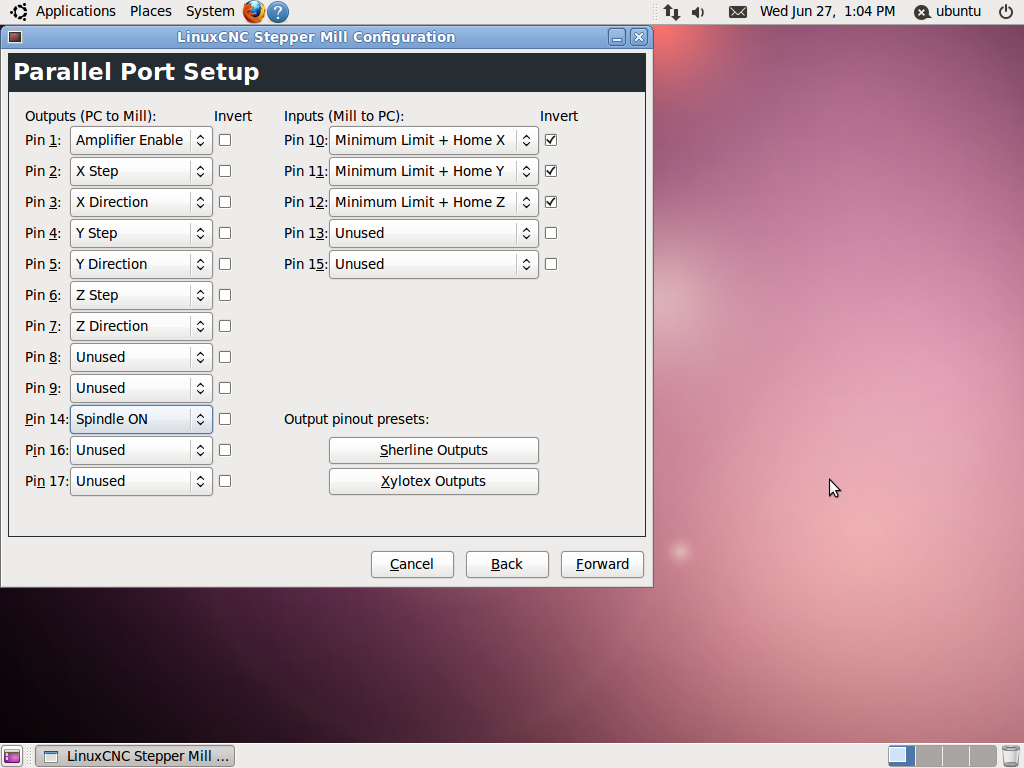Open Pin 12 Minimum Limit + Home Z dropdown
The height and width of the screenshot is (768, 1024).
pos(434,202)
